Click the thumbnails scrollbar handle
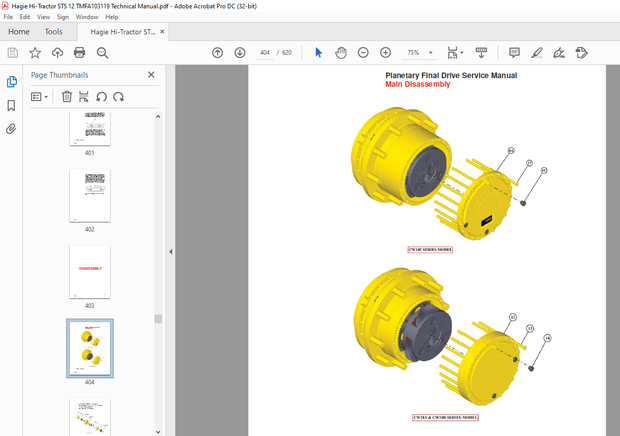This screenshot has height=436, width=620. (x=158, y=319)
